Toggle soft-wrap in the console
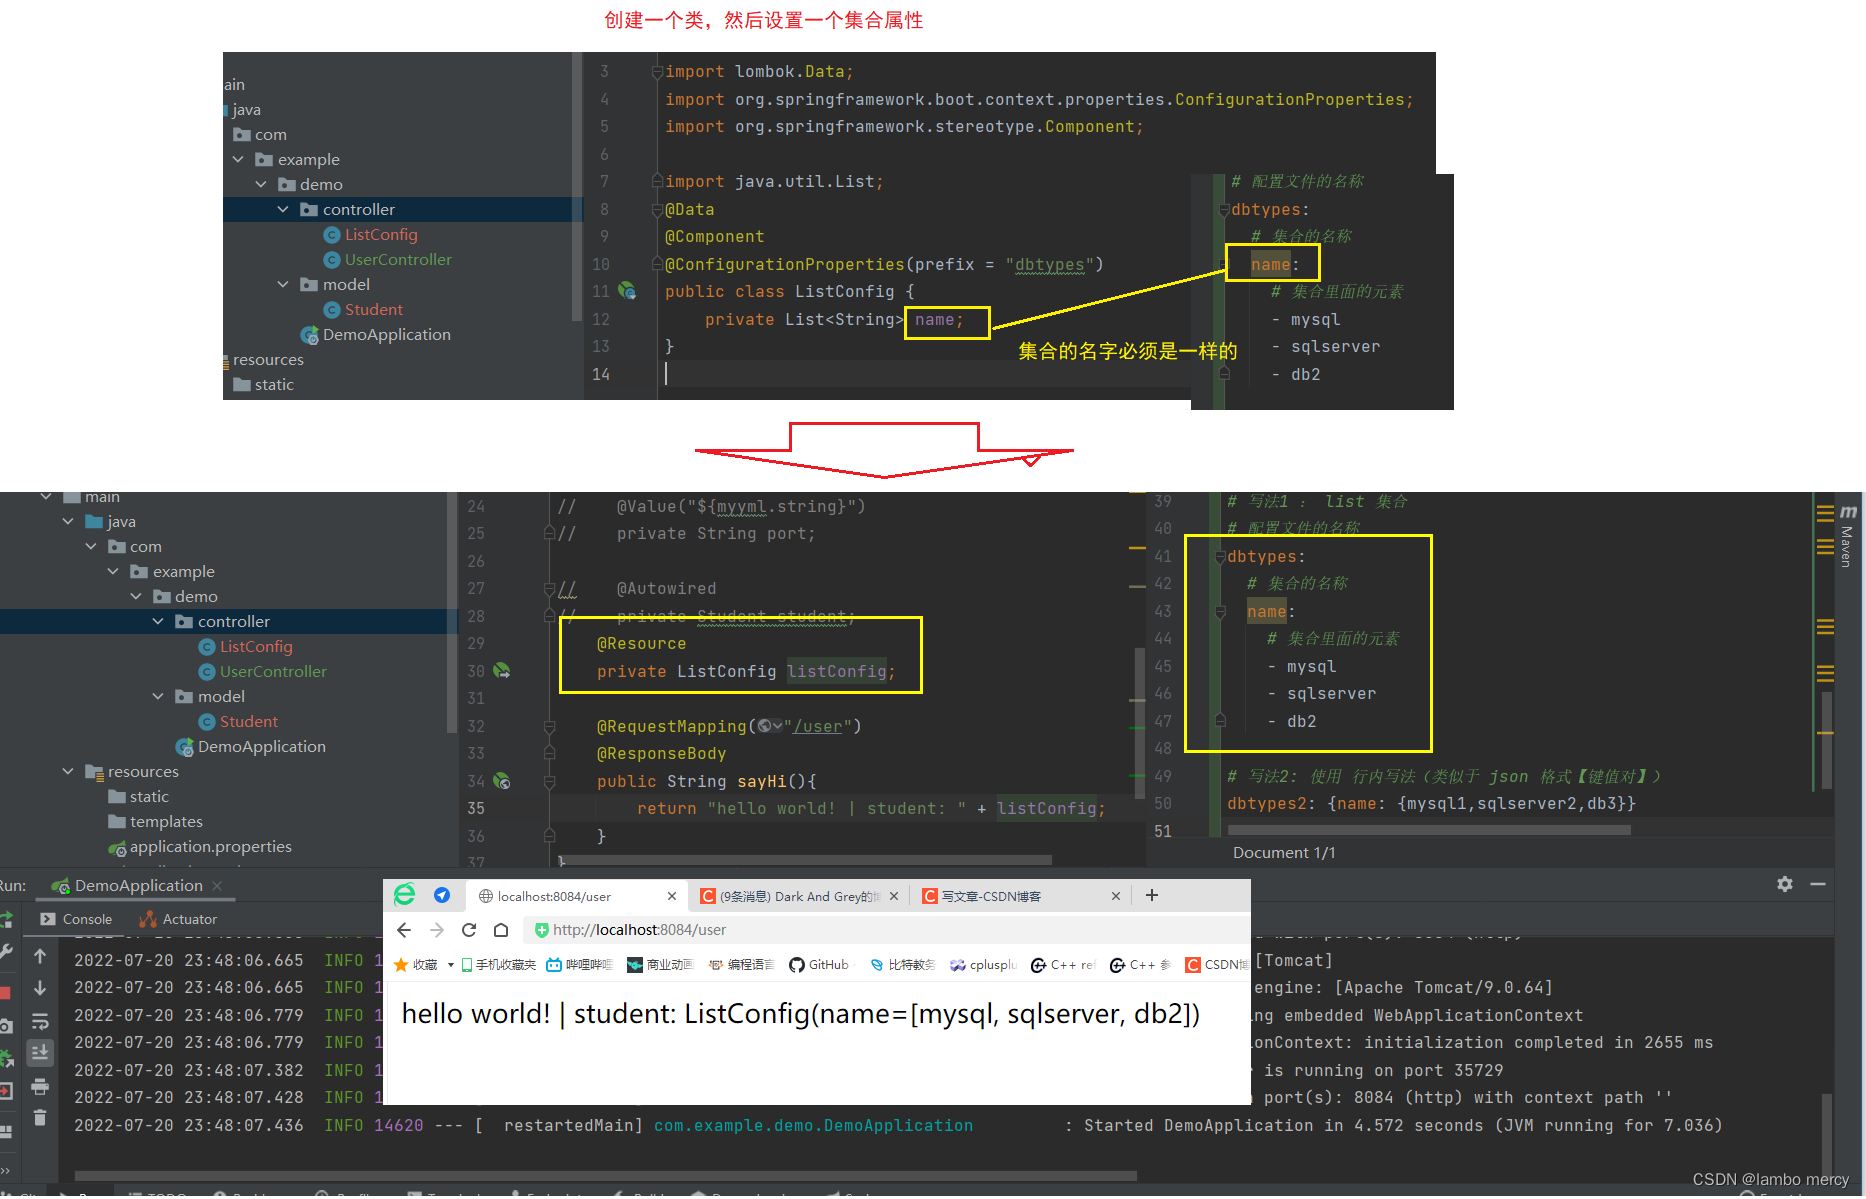 (40, 1021)
